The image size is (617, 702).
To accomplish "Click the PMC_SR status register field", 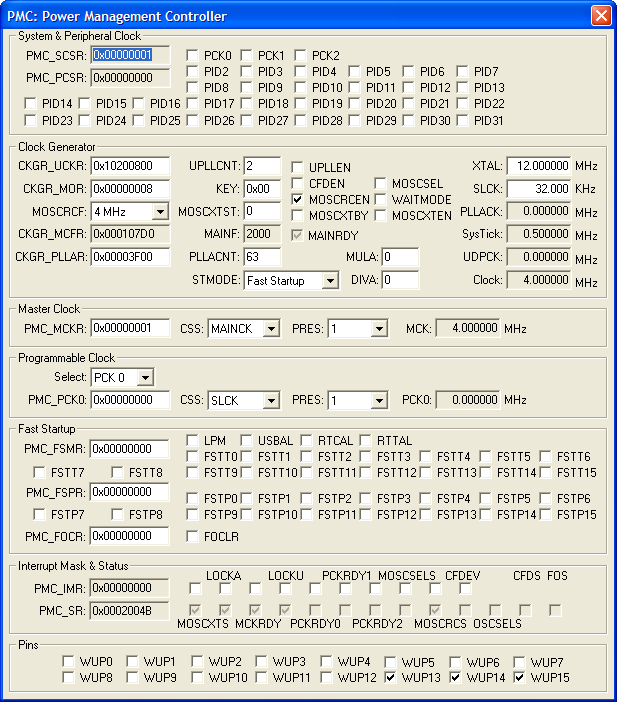I will tap(129, 611).
